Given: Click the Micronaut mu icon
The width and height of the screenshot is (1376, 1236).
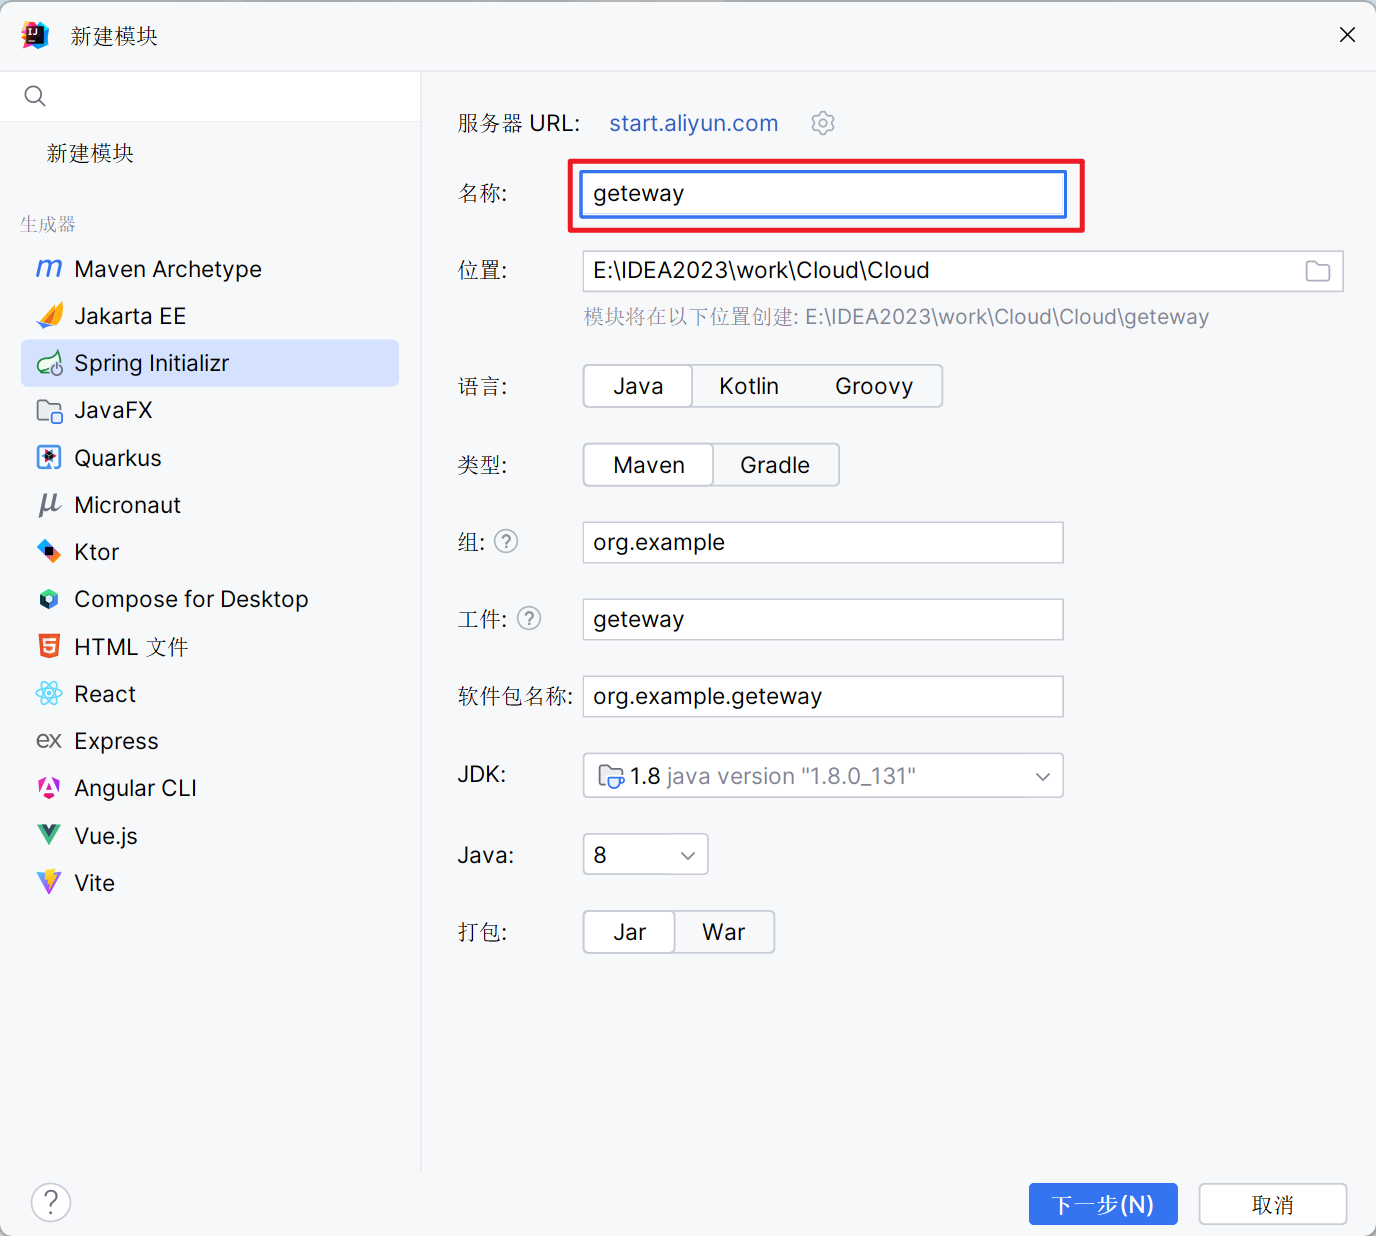Looking at the screenshot, I should [x=49, y=505].
